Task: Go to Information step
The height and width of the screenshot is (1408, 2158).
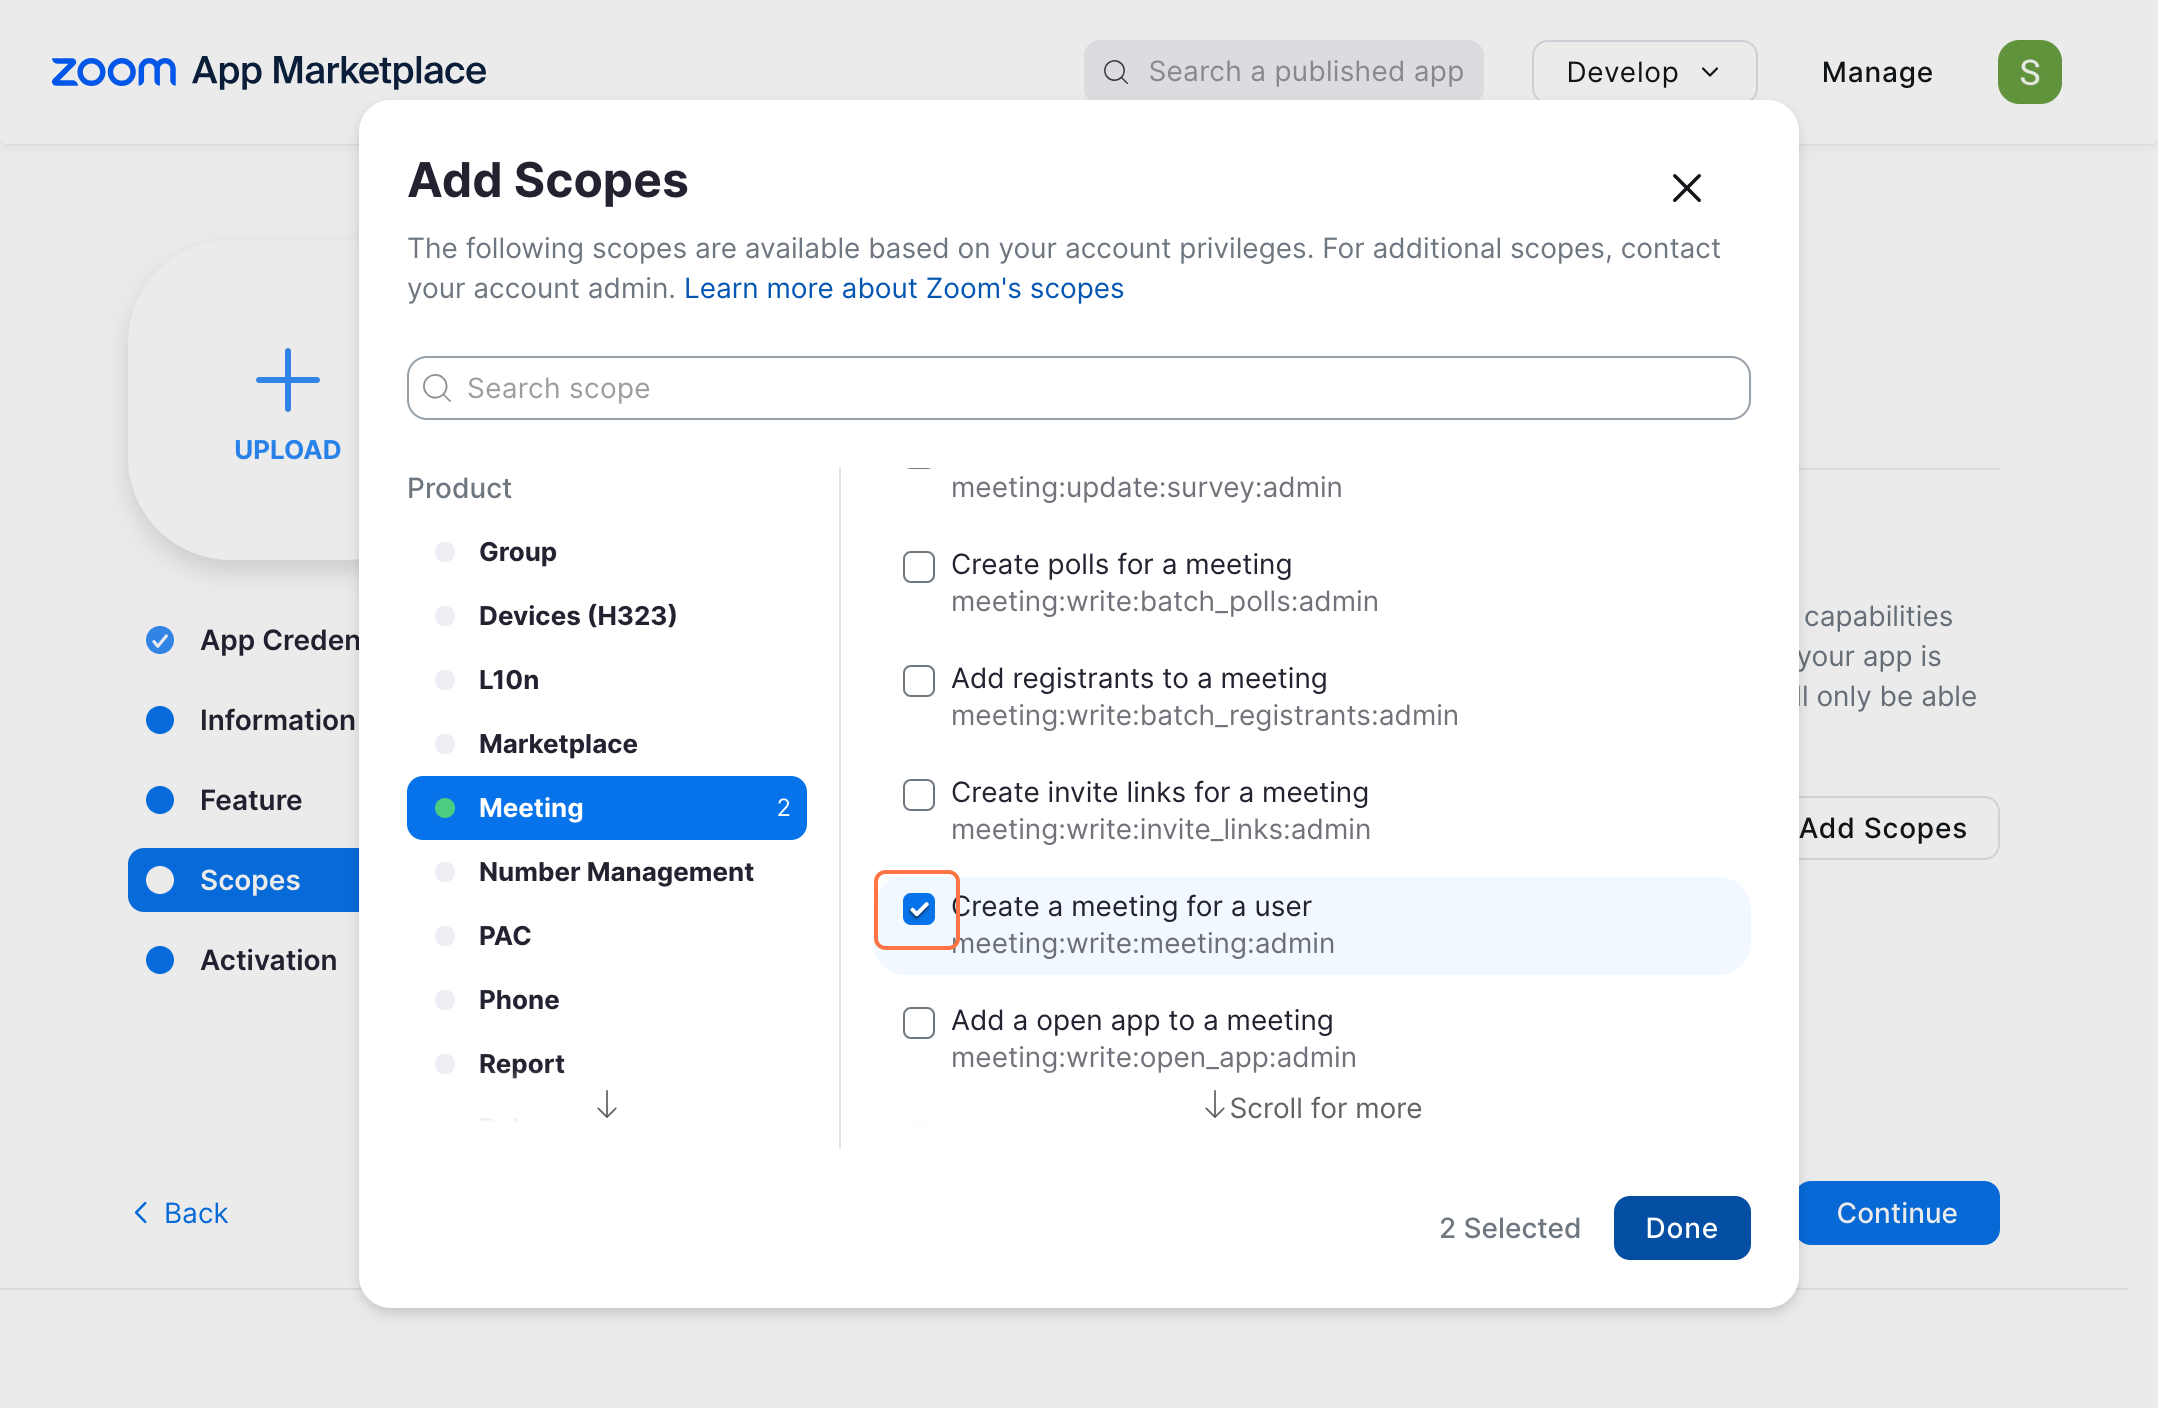Action: tap(251, 720)
